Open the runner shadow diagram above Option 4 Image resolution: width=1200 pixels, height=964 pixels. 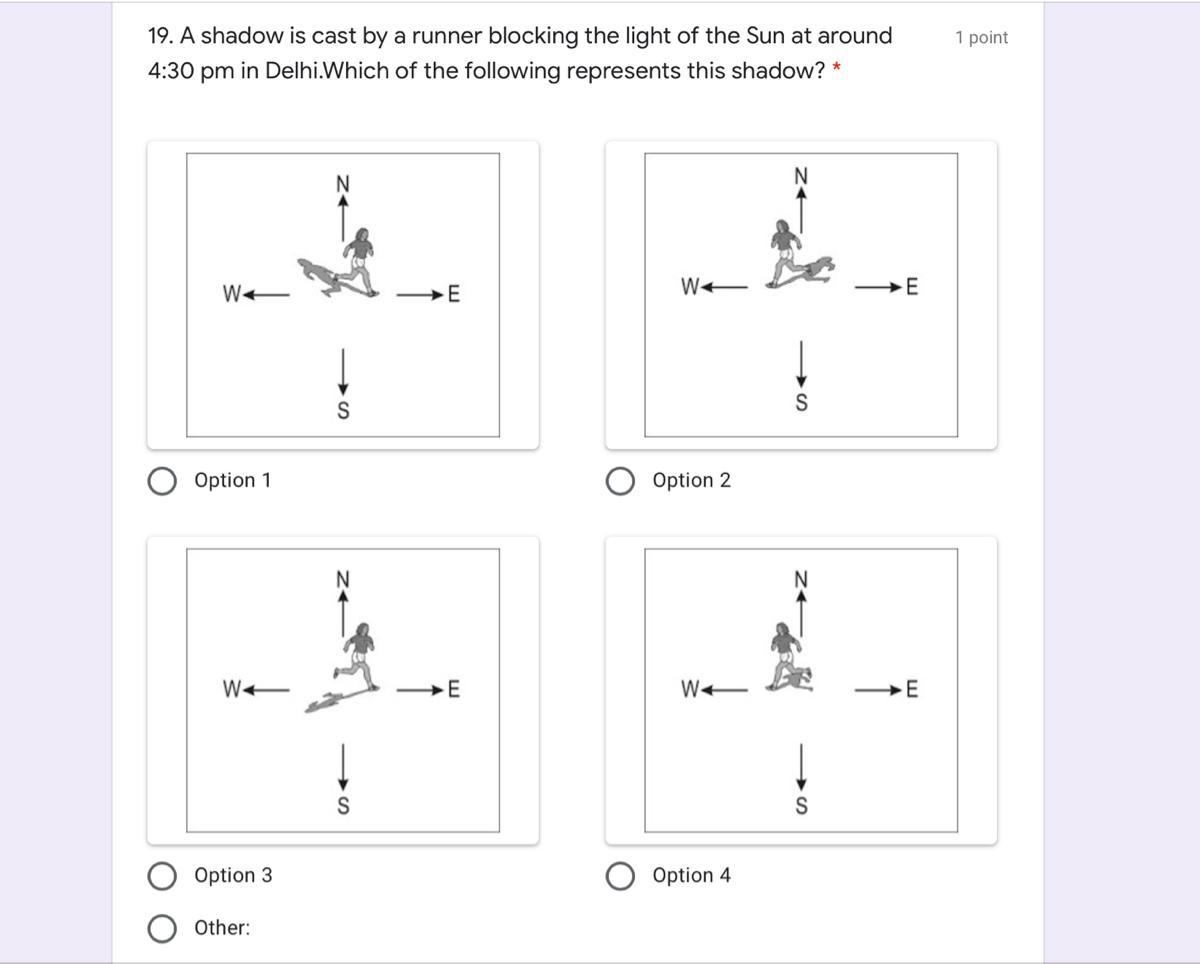click(x=800, y=690)
